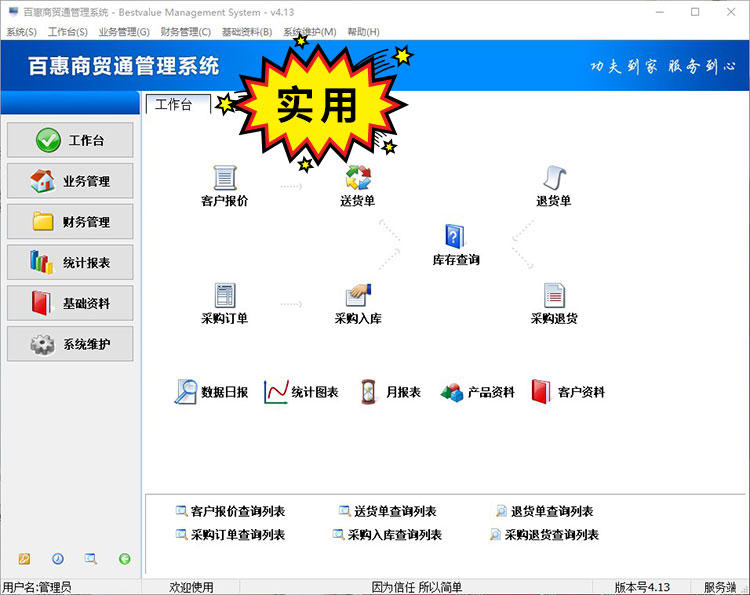
Task: Open the 客户报价 (customer quote) icon
Action: (224, 180)
